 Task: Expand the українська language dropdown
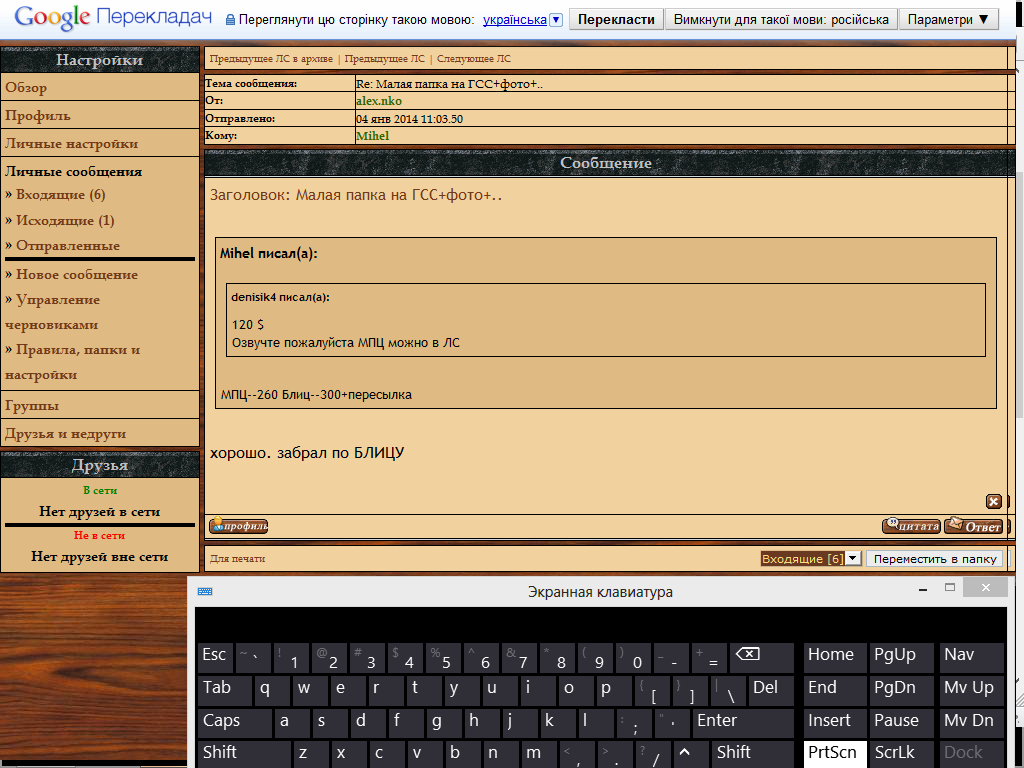pos(556,20)
